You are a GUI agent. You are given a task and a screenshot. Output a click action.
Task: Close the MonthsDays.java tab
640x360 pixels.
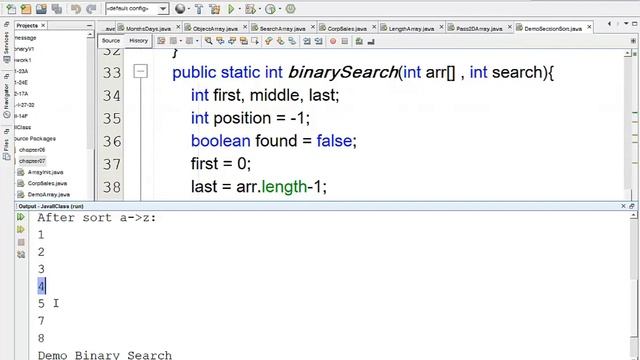click(x=178, y=27)
